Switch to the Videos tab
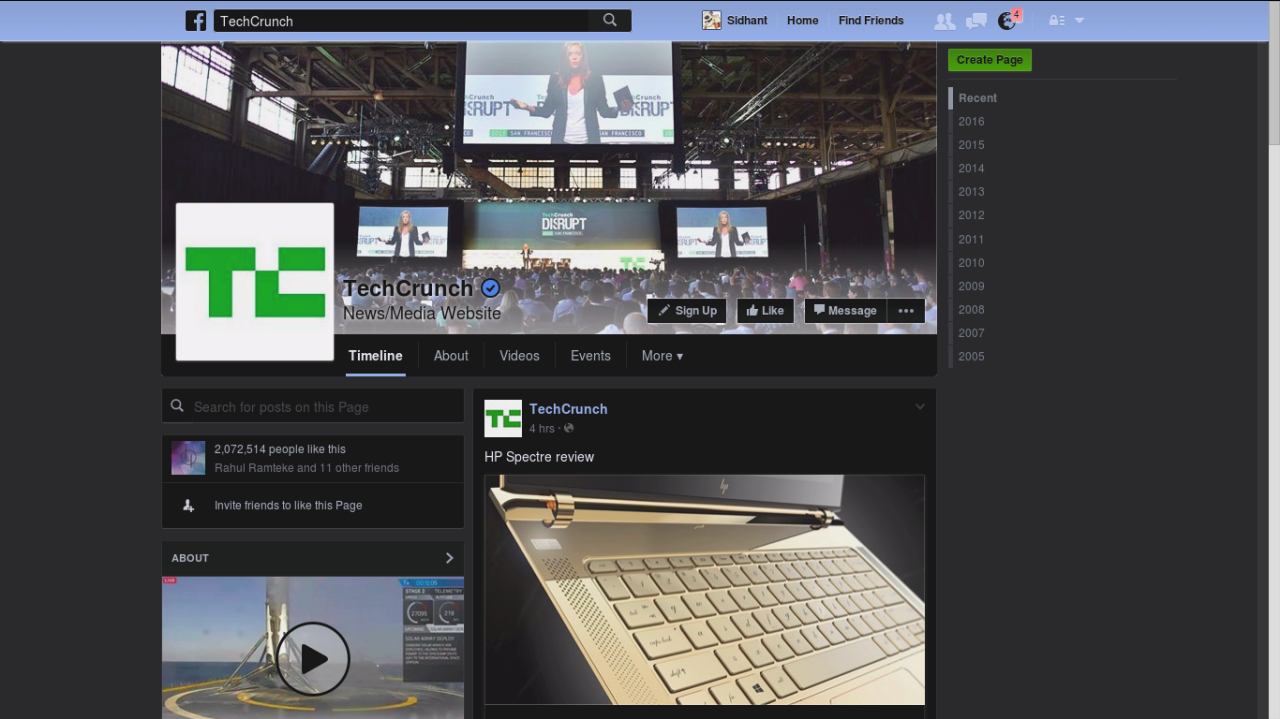The image size is (1280, 719). pyautogui.click(x=519, y=356)
